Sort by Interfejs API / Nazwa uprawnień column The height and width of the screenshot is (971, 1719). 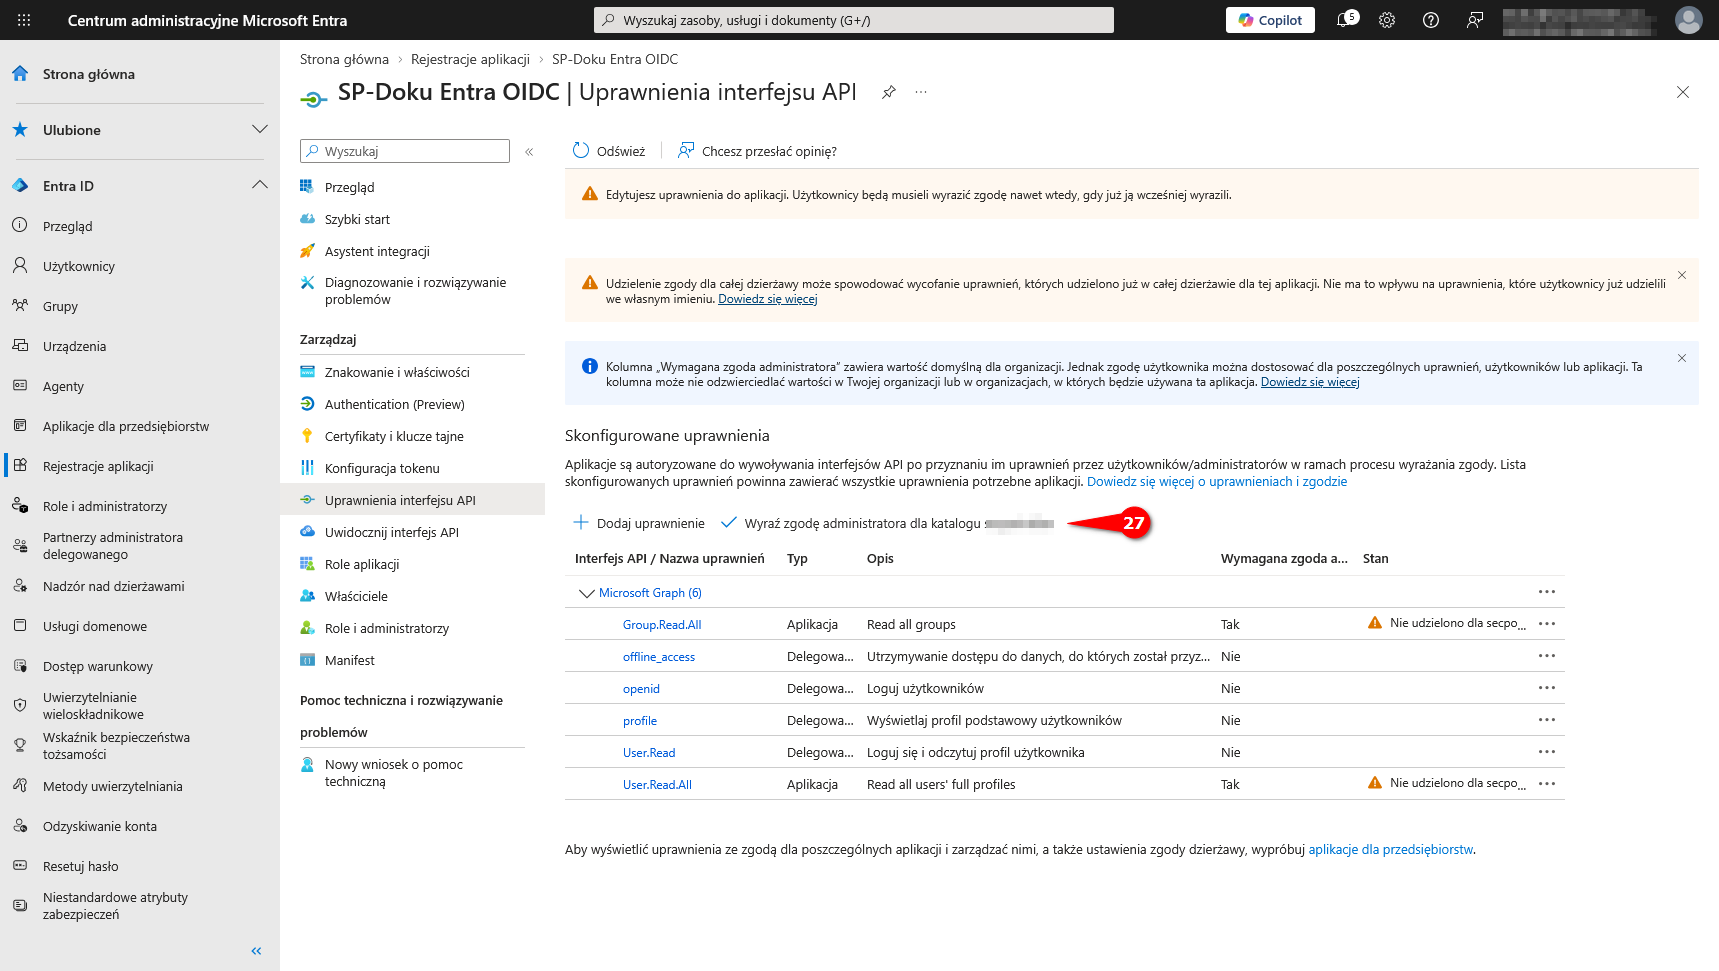tap(669, 559)
